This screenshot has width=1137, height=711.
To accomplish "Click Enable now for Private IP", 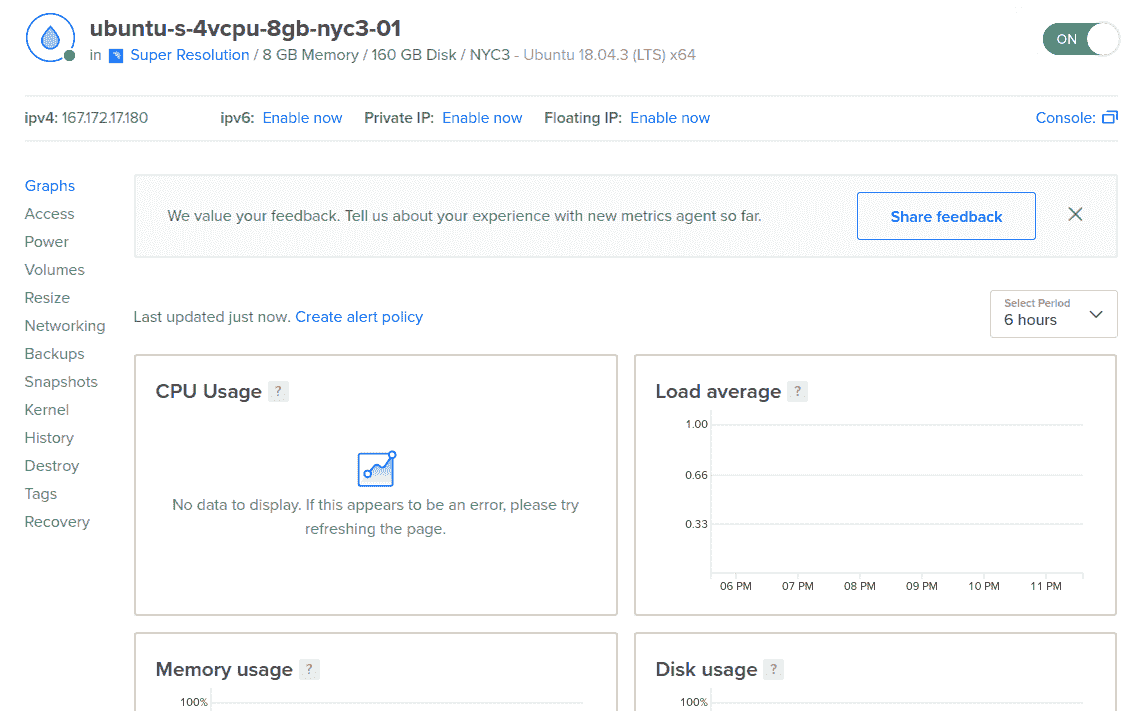I will pos(482,118).
